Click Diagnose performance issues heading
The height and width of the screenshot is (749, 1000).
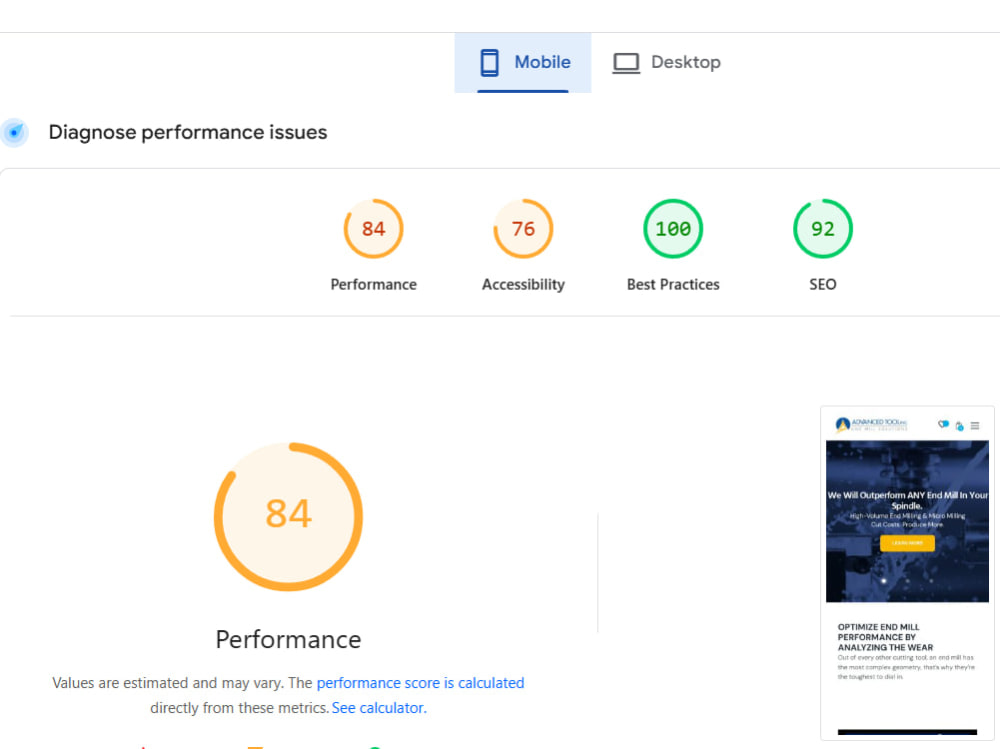pos(188,132)
